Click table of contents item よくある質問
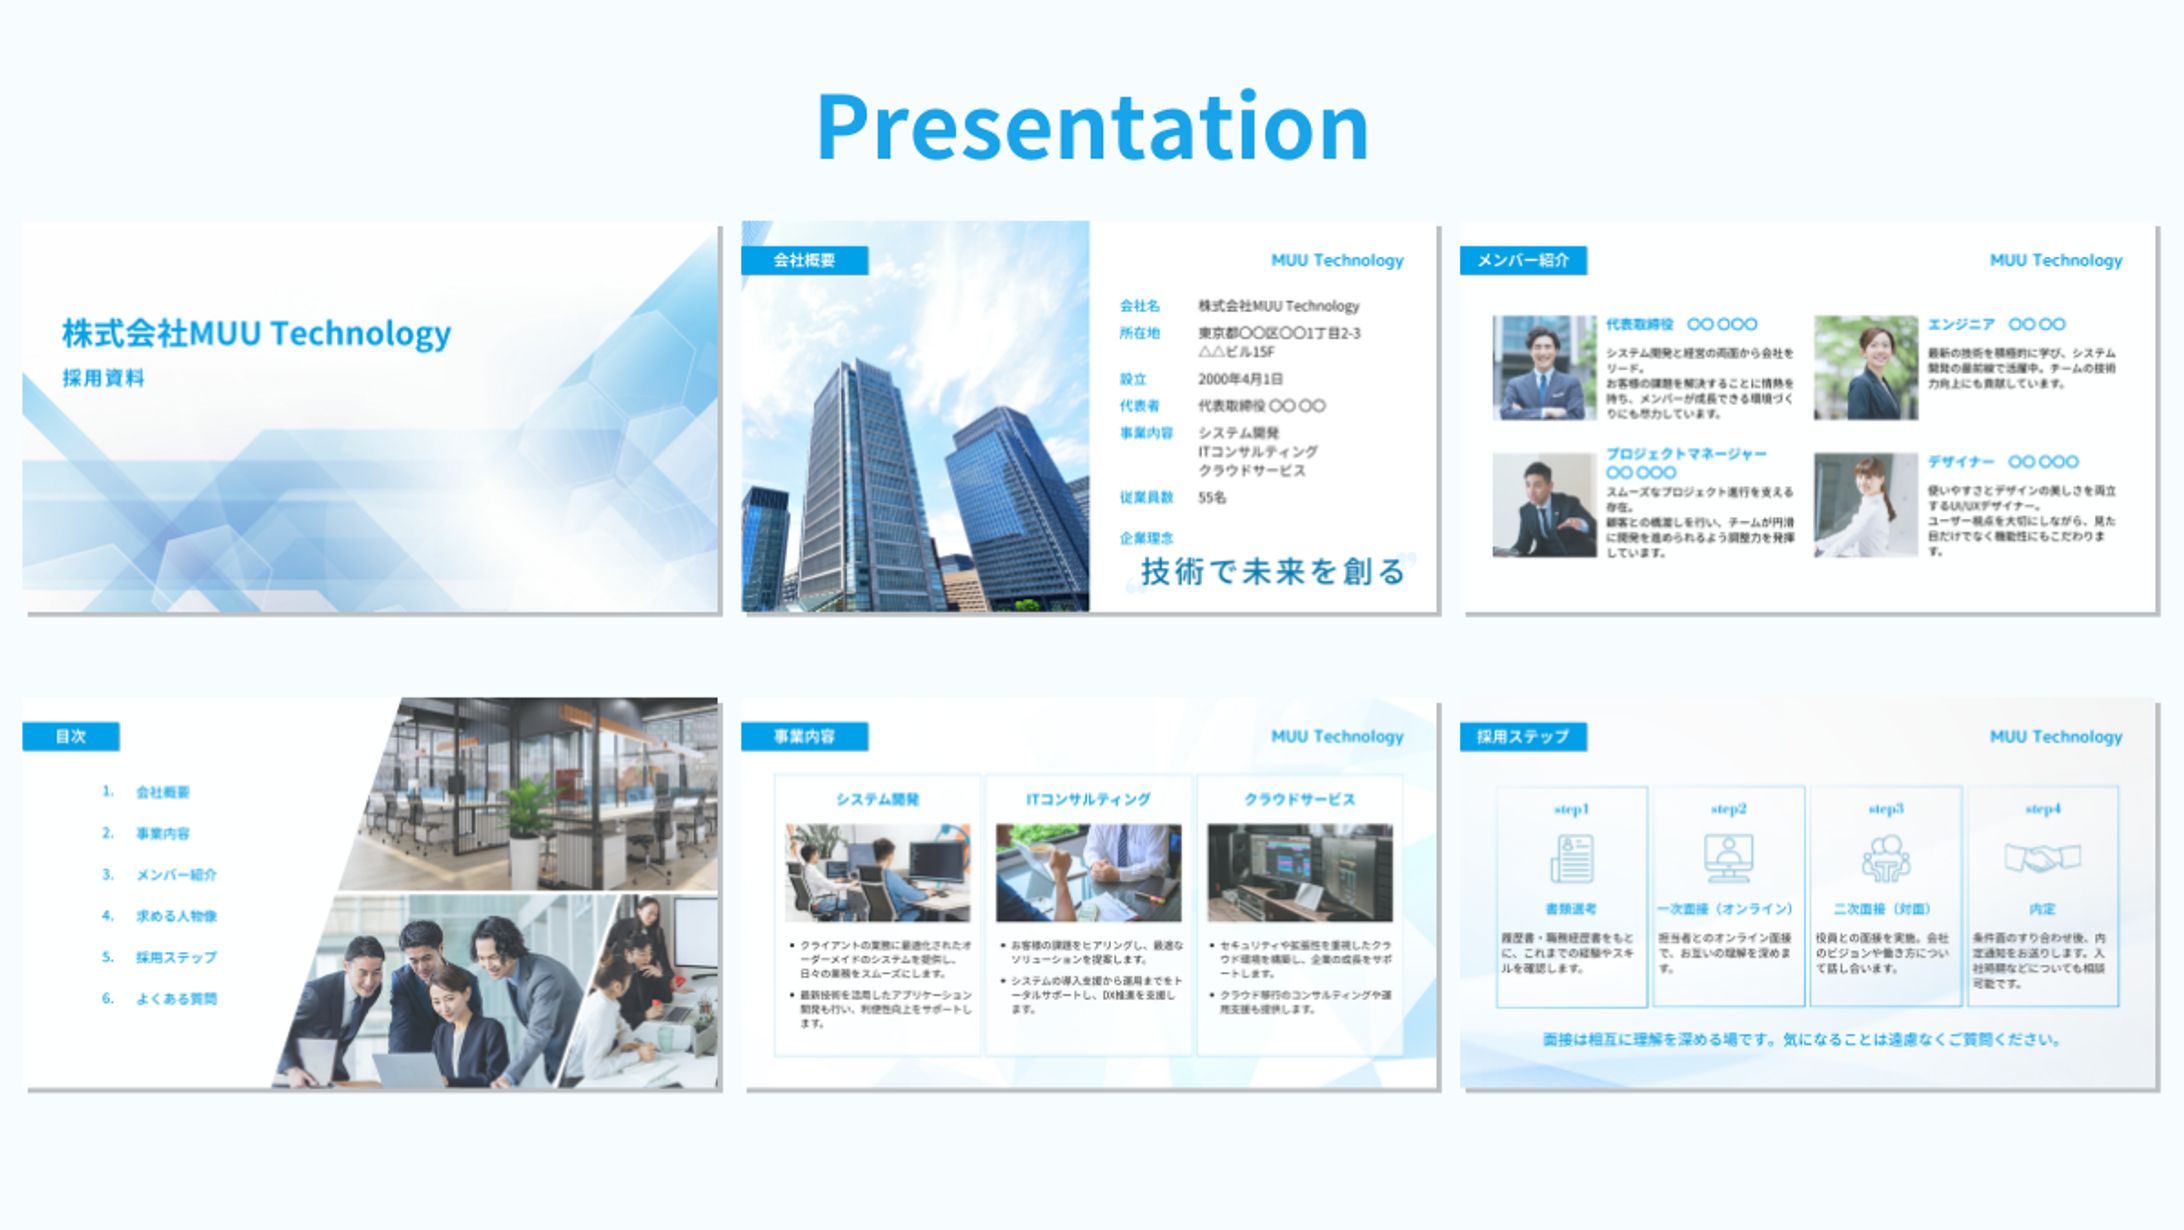Screen dimensions: 2184x1230 pos(176,999)
